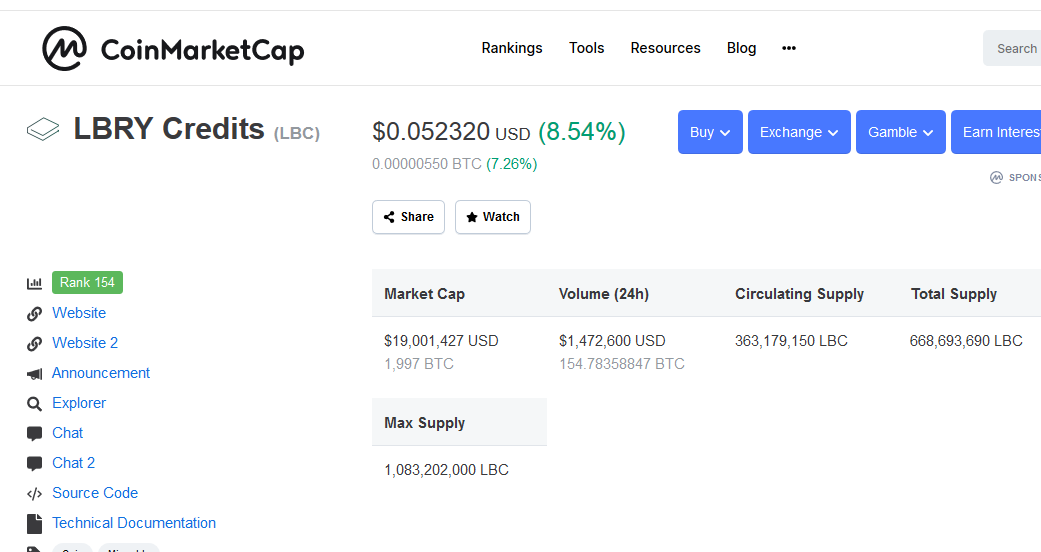Open the Exchange dropdown menu
Screen dimensions: 1041x552
(x=799, y=132)
